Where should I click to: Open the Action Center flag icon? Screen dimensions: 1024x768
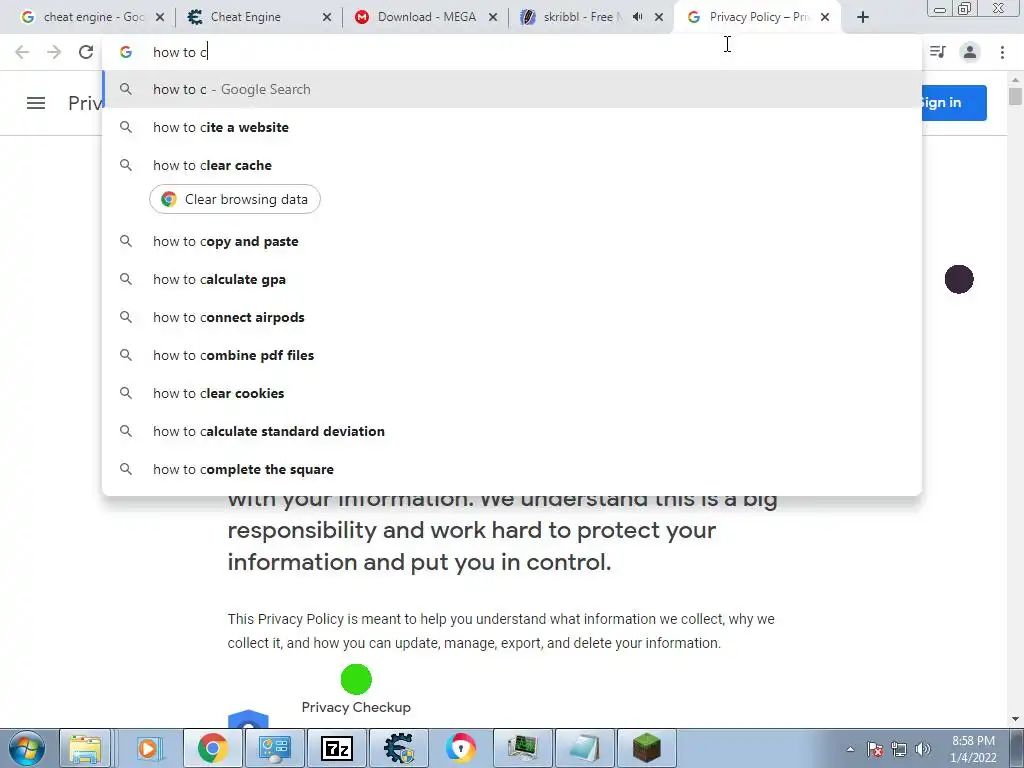(x=875, y=749)
